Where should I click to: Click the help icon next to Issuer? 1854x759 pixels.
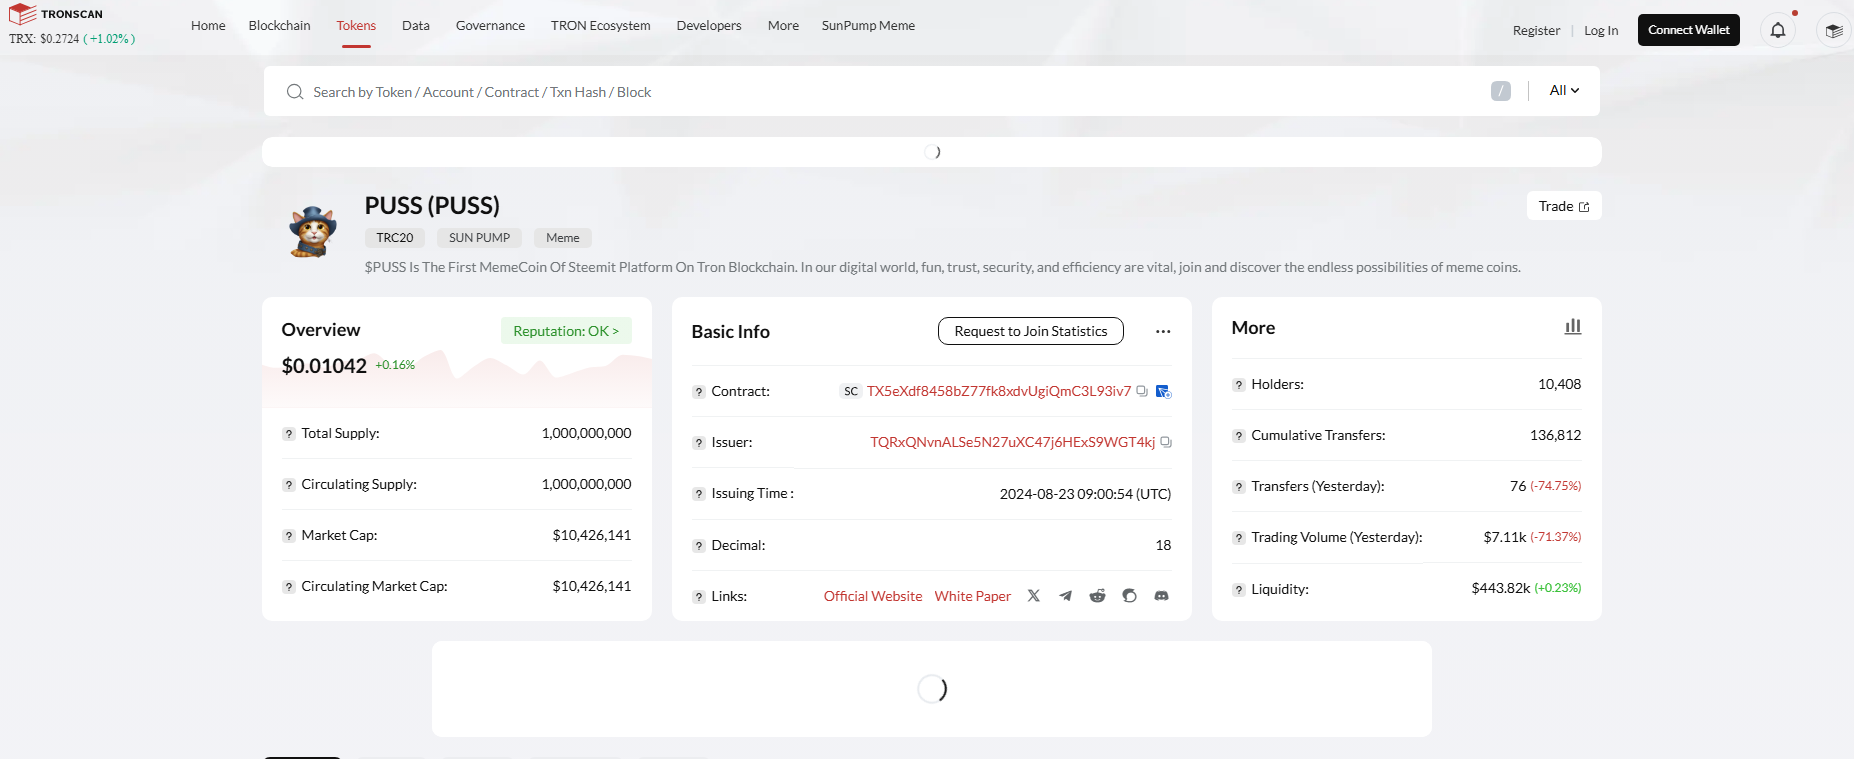coord(699,443)
